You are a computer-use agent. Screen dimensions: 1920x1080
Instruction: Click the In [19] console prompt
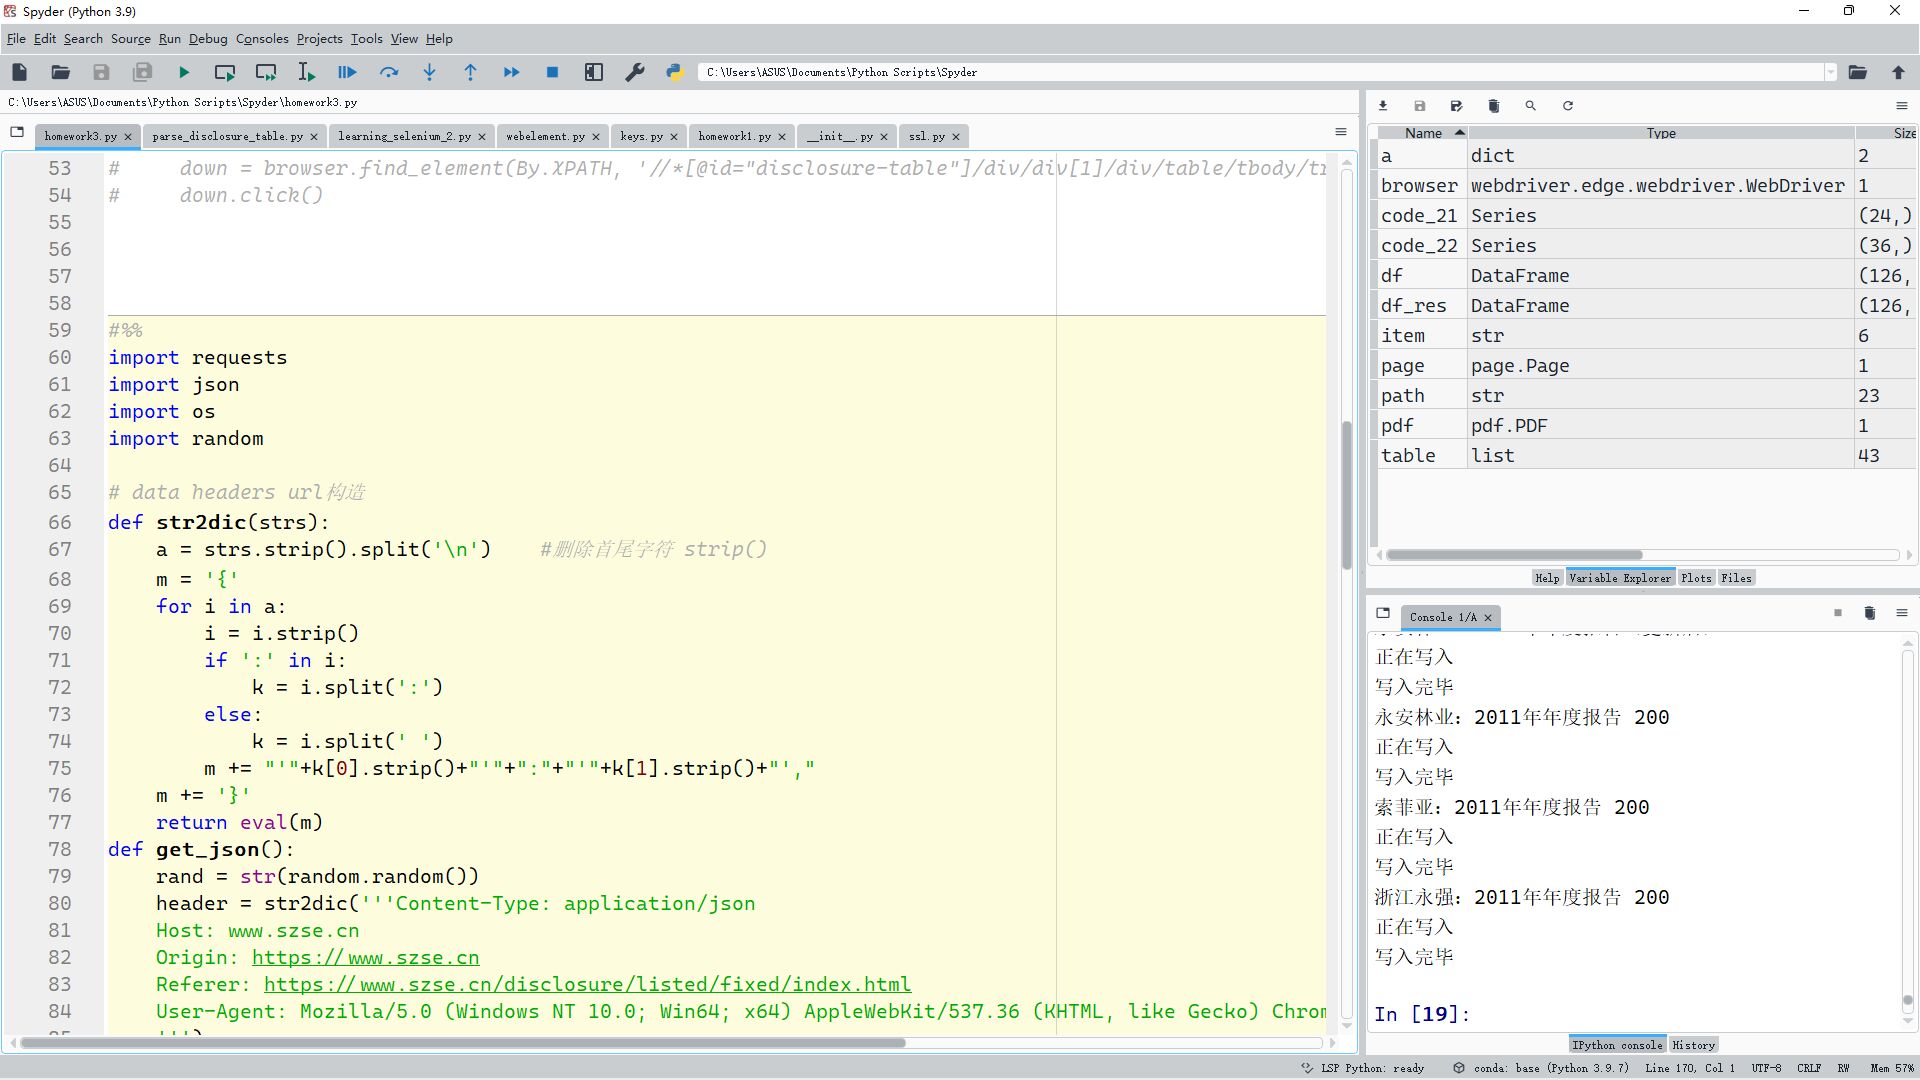pyautogui.click(x=1422, y=1014)
